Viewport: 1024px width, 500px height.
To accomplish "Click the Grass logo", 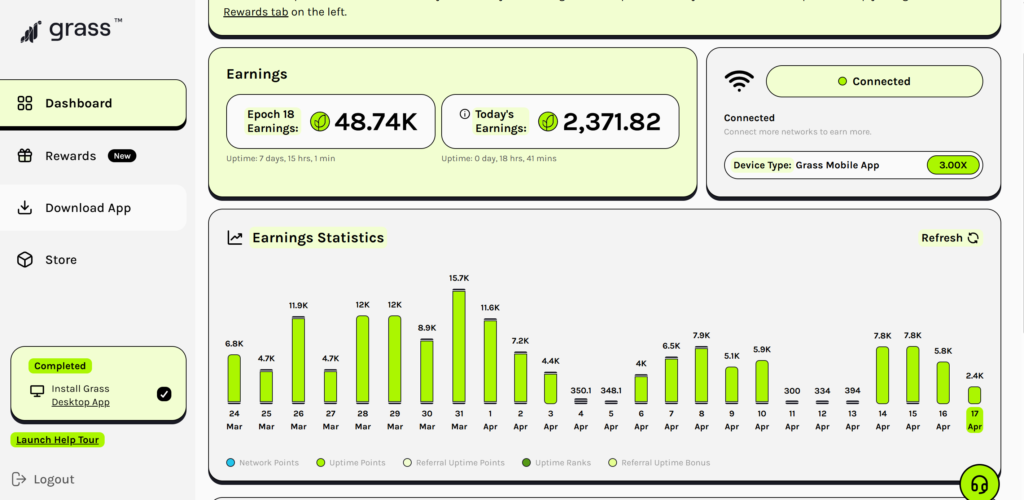I will coord(71,30).
